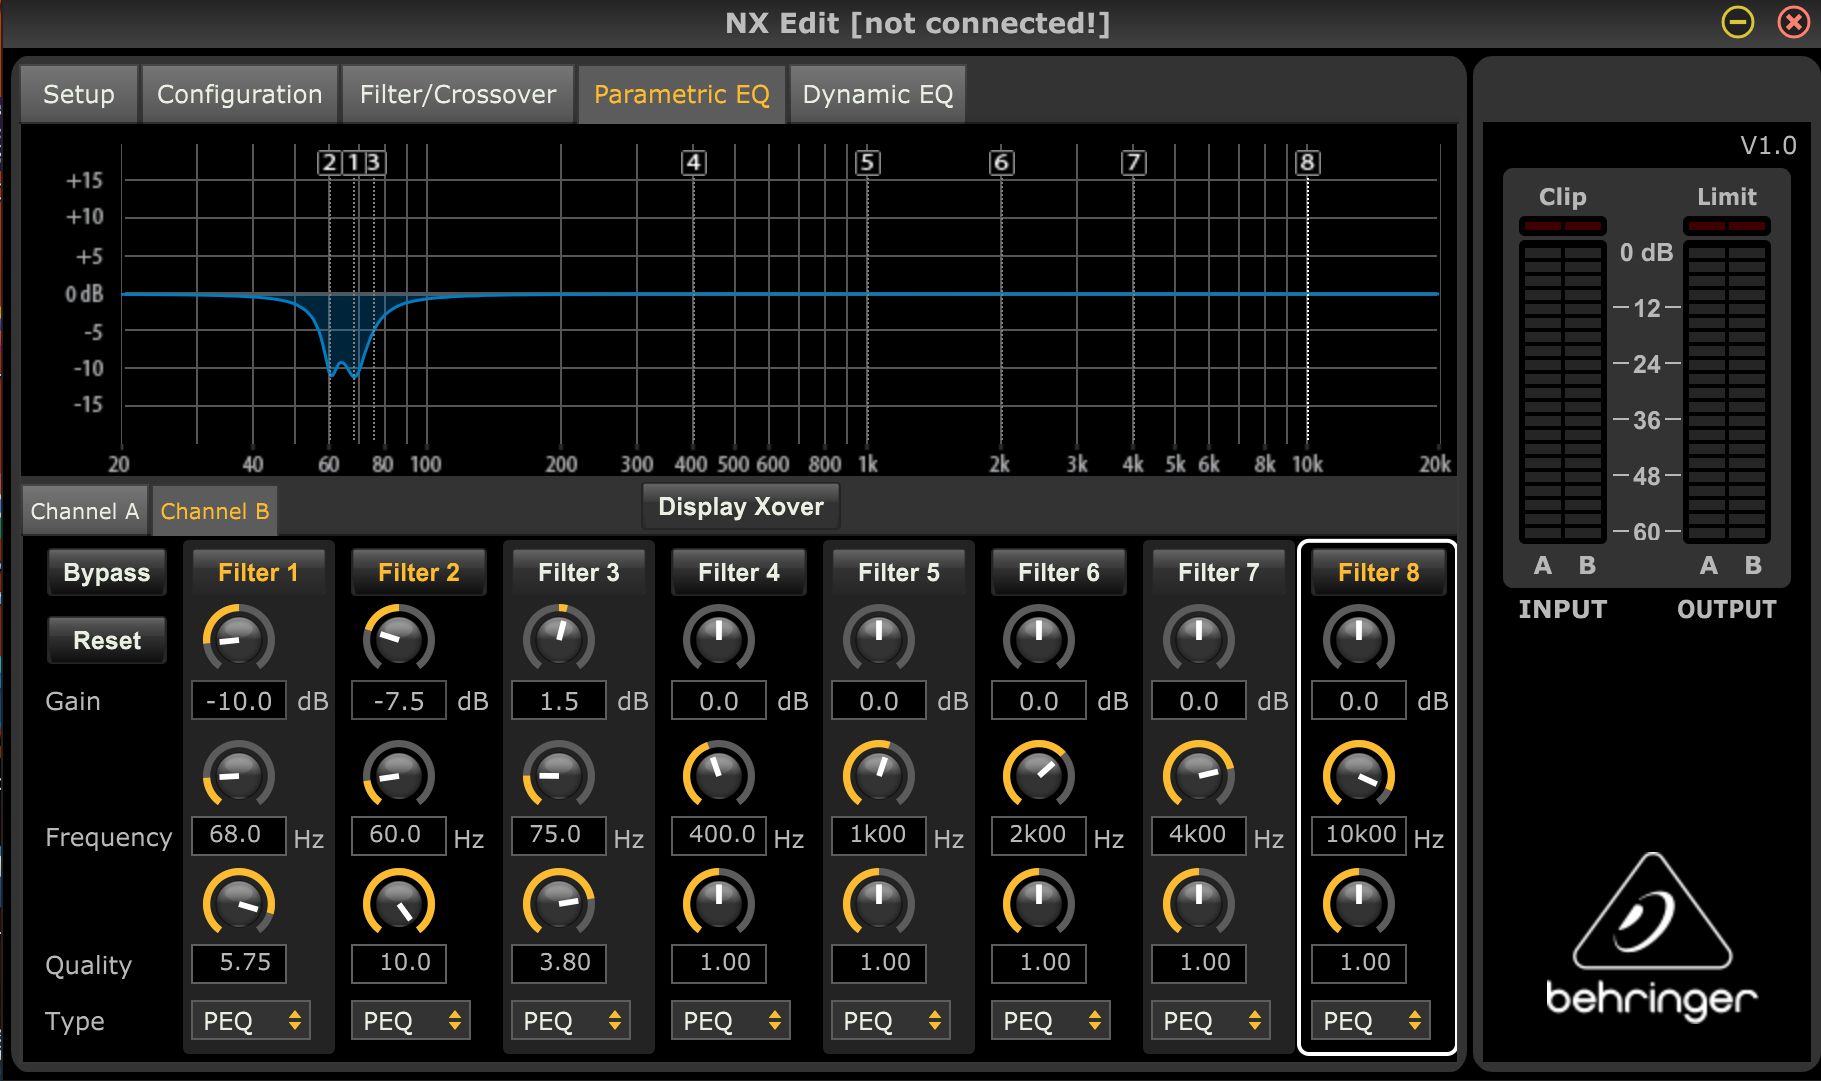1821x1081 pixels.
Task: Click the Filter 1 frequency field 68.0
Action: click(x=239, y=835)
